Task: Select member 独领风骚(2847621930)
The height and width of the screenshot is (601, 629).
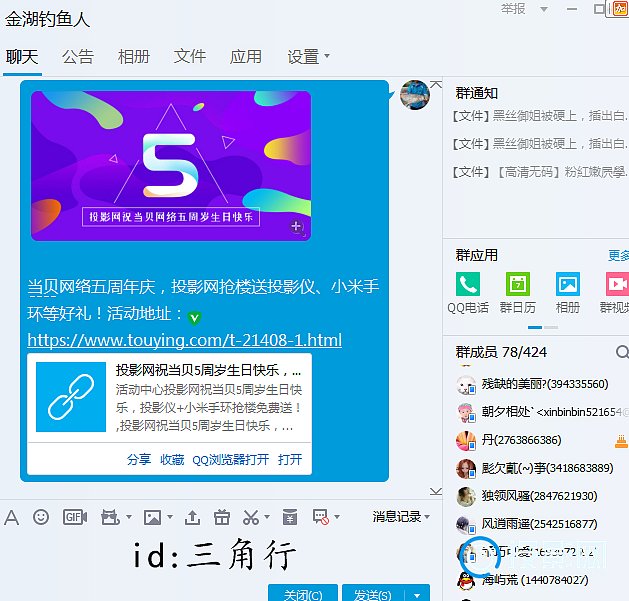Action: point(540,496)
